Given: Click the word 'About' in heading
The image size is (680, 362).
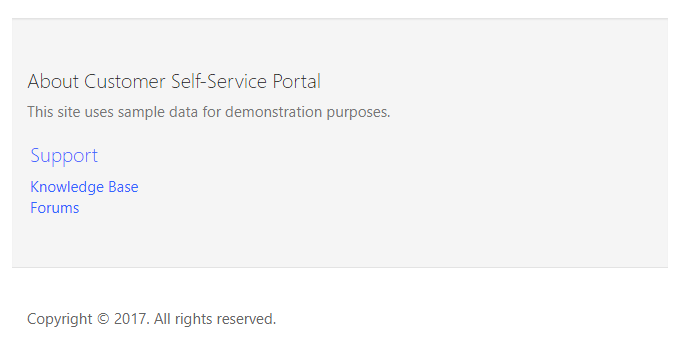Looking at the screenshot, I should pyautogui.click(x=53, y=82).
